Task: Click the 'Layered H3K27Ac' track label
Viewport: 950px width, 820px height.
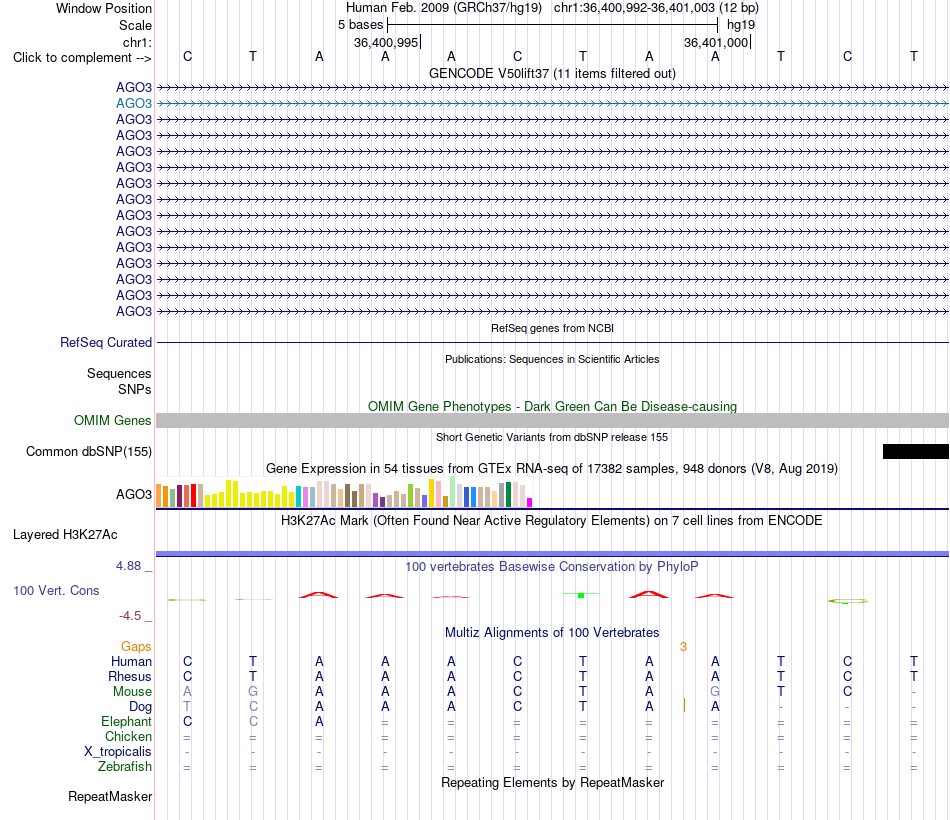Action: click(x=65, y=535)
